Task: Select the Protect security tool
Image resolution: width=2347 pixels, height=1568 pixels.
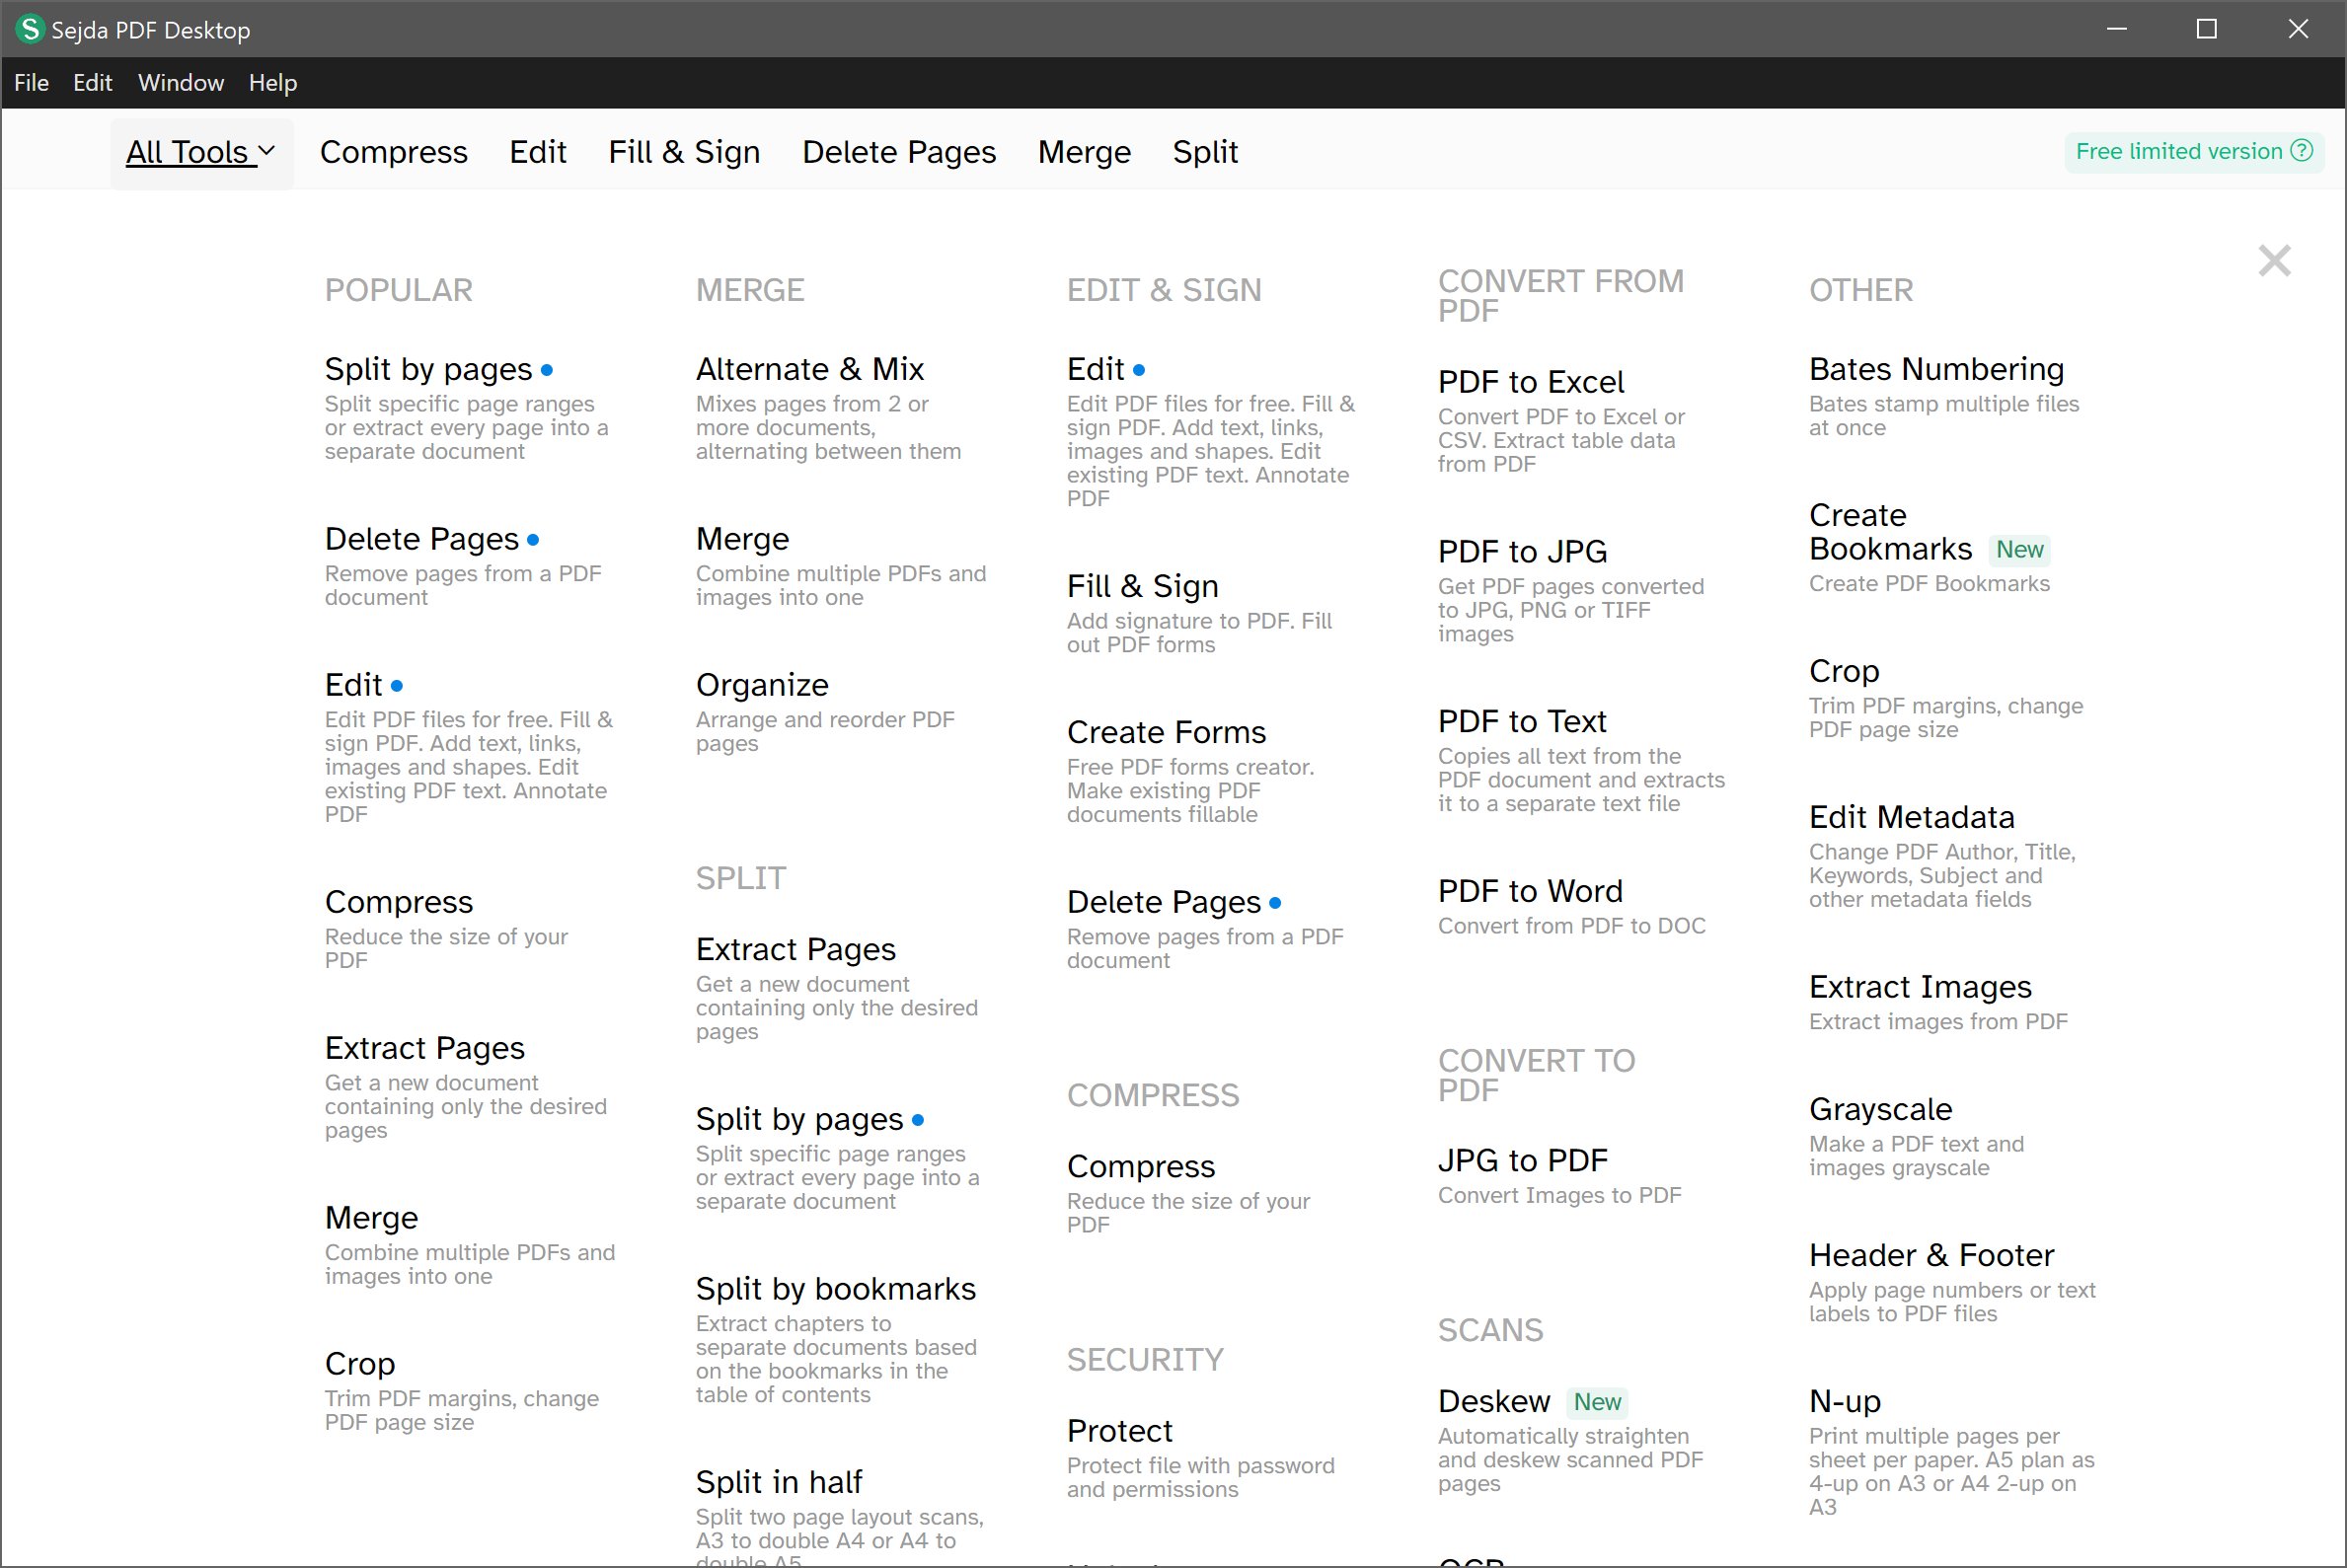Action: [1119, 1431]
